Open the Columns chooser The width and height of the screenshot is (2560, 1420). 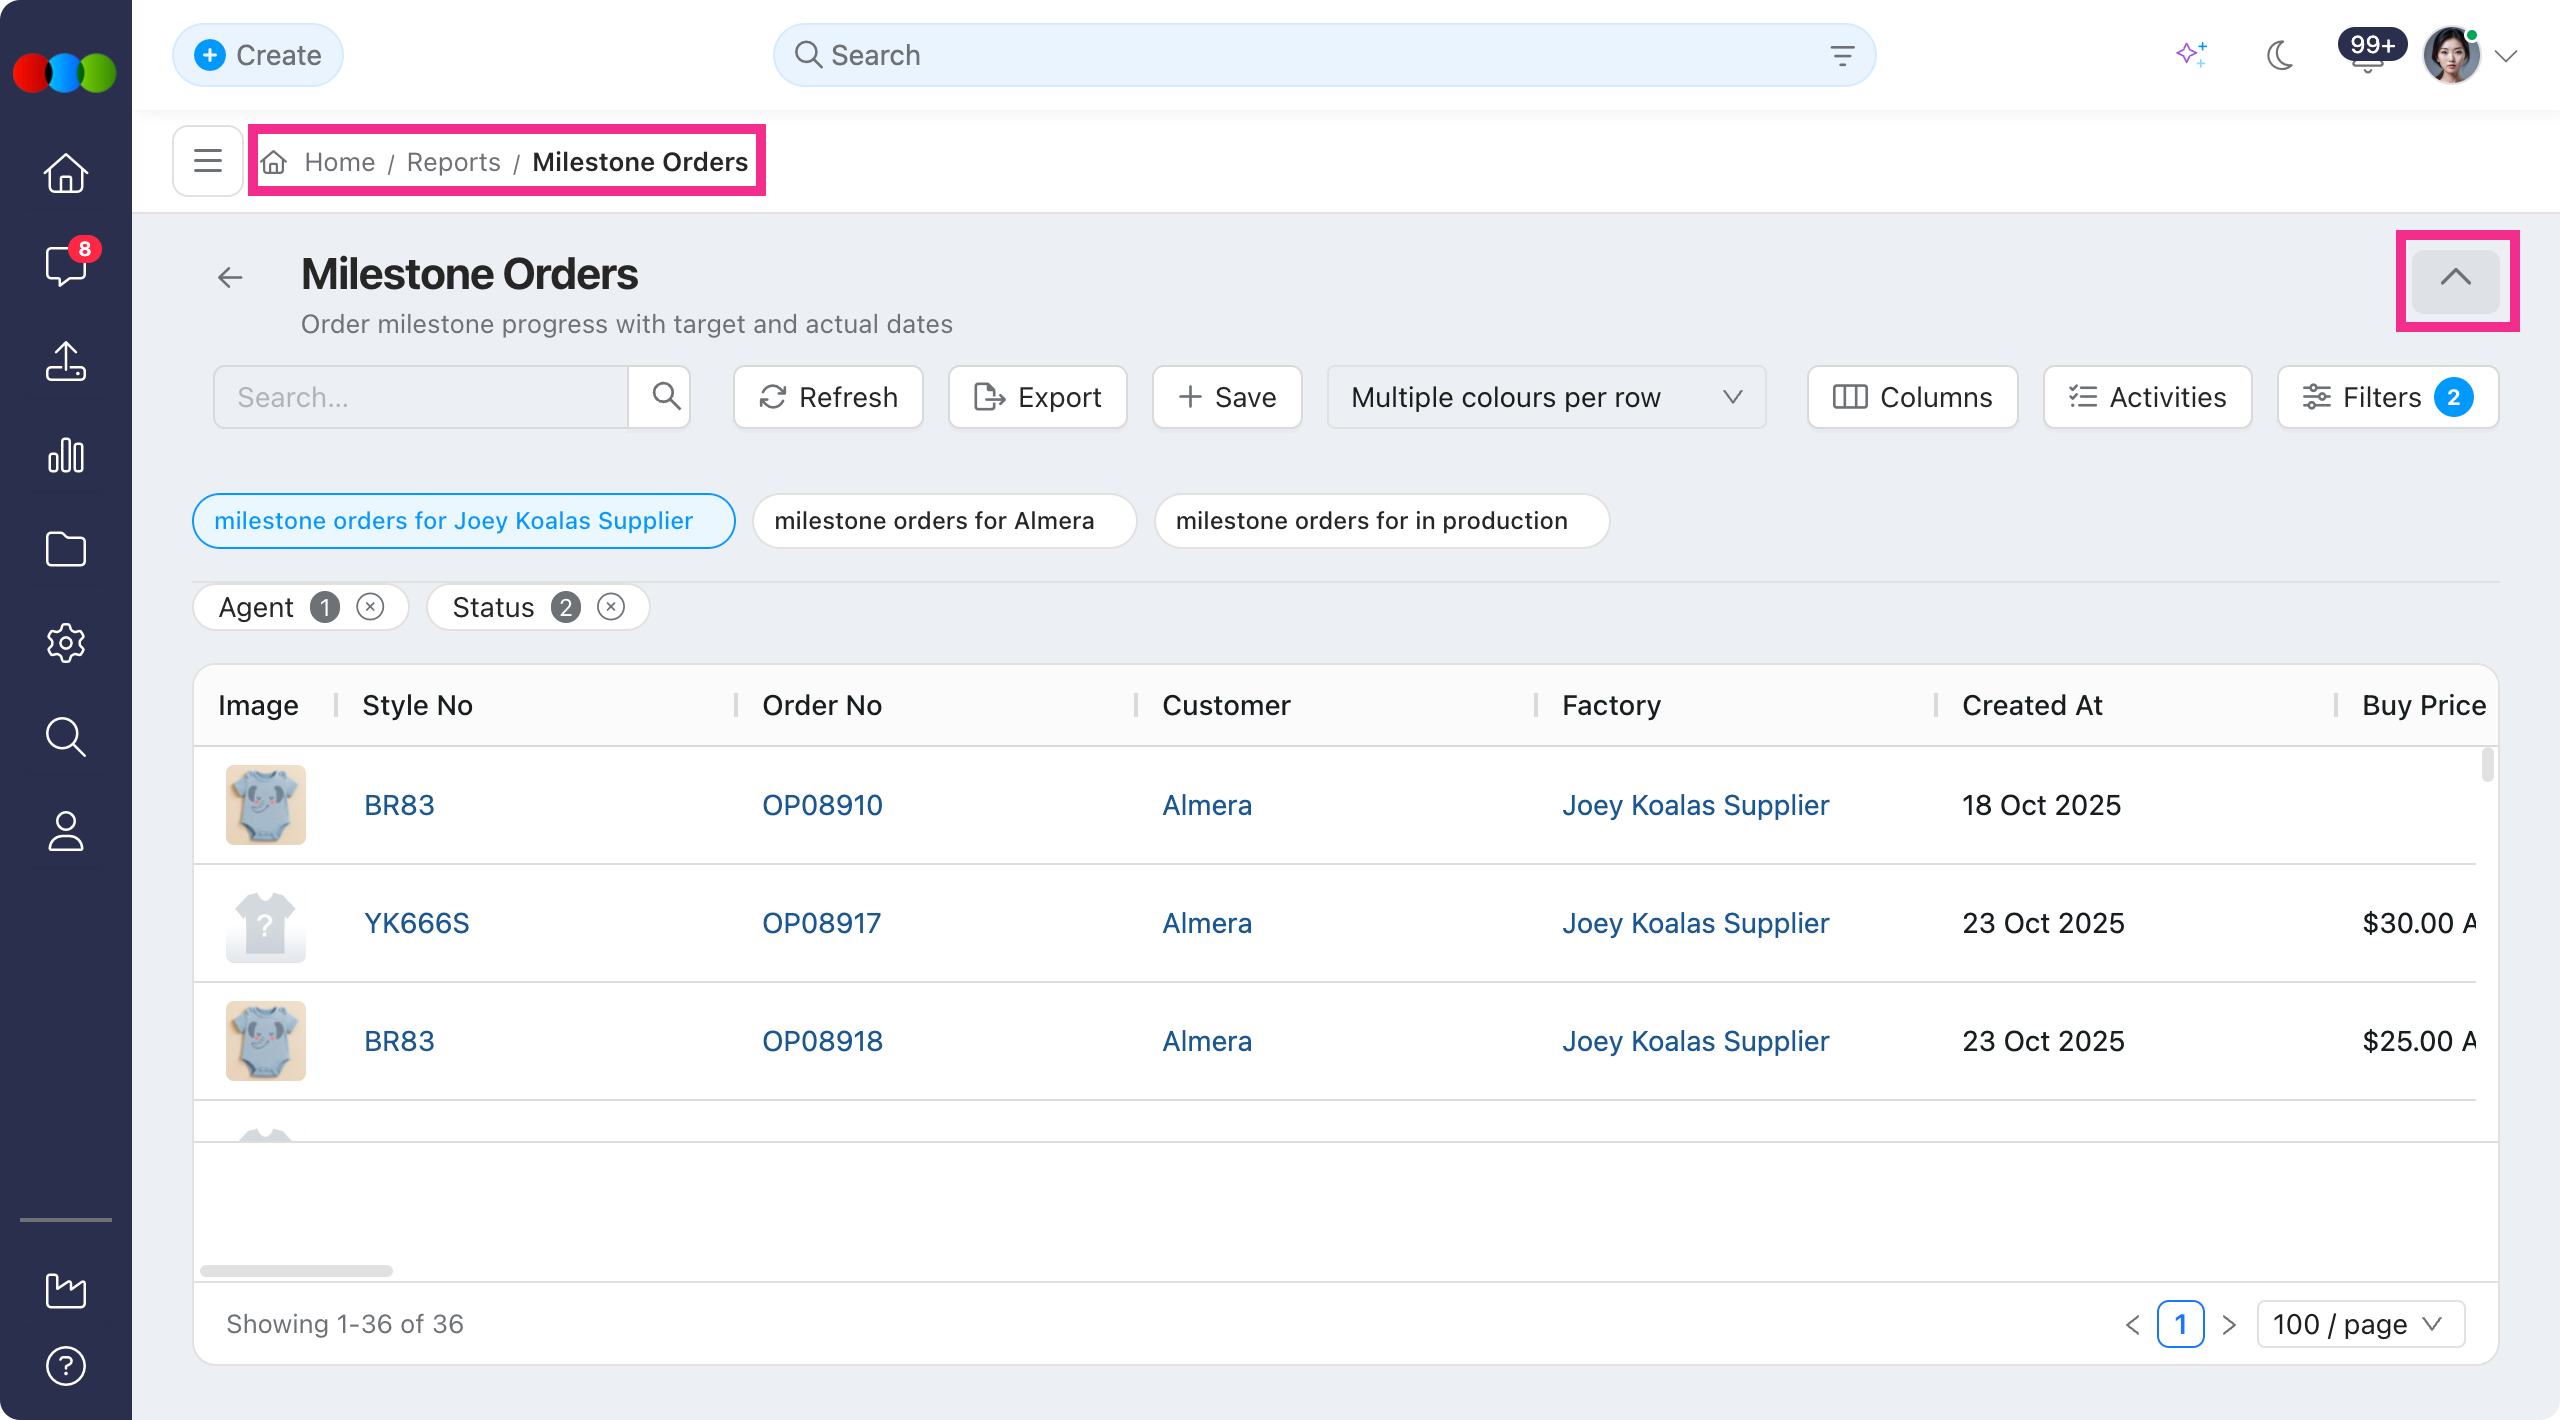[x=1912, y=397]
